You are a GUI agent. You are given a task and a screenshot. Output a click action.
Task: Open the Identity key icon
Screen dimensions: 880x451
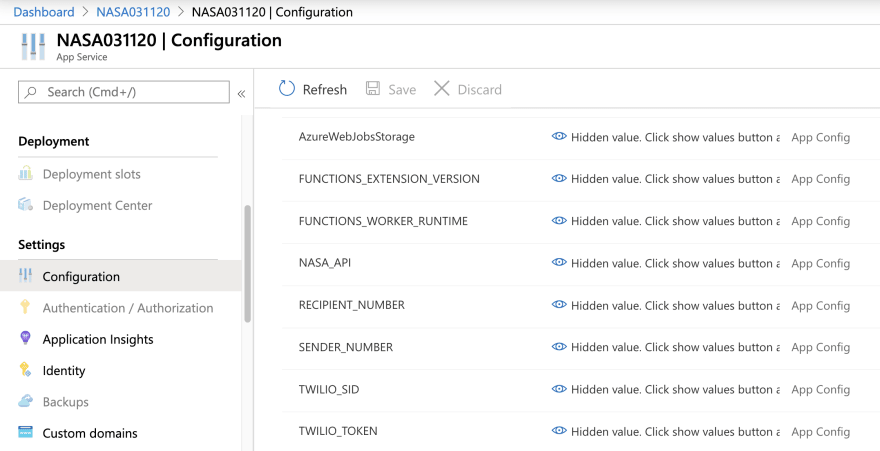coord(25,370)
